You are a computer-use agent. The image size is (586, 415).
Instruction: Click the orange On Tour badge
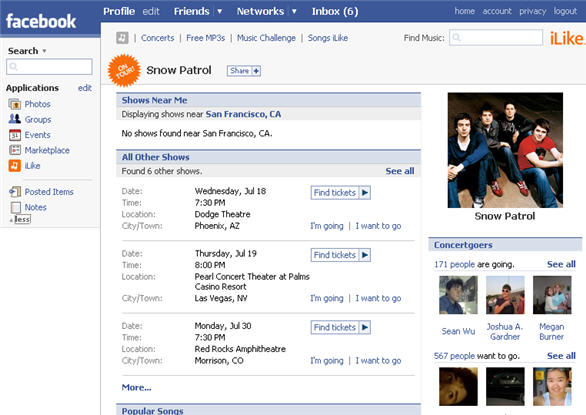tap(124, 70)
